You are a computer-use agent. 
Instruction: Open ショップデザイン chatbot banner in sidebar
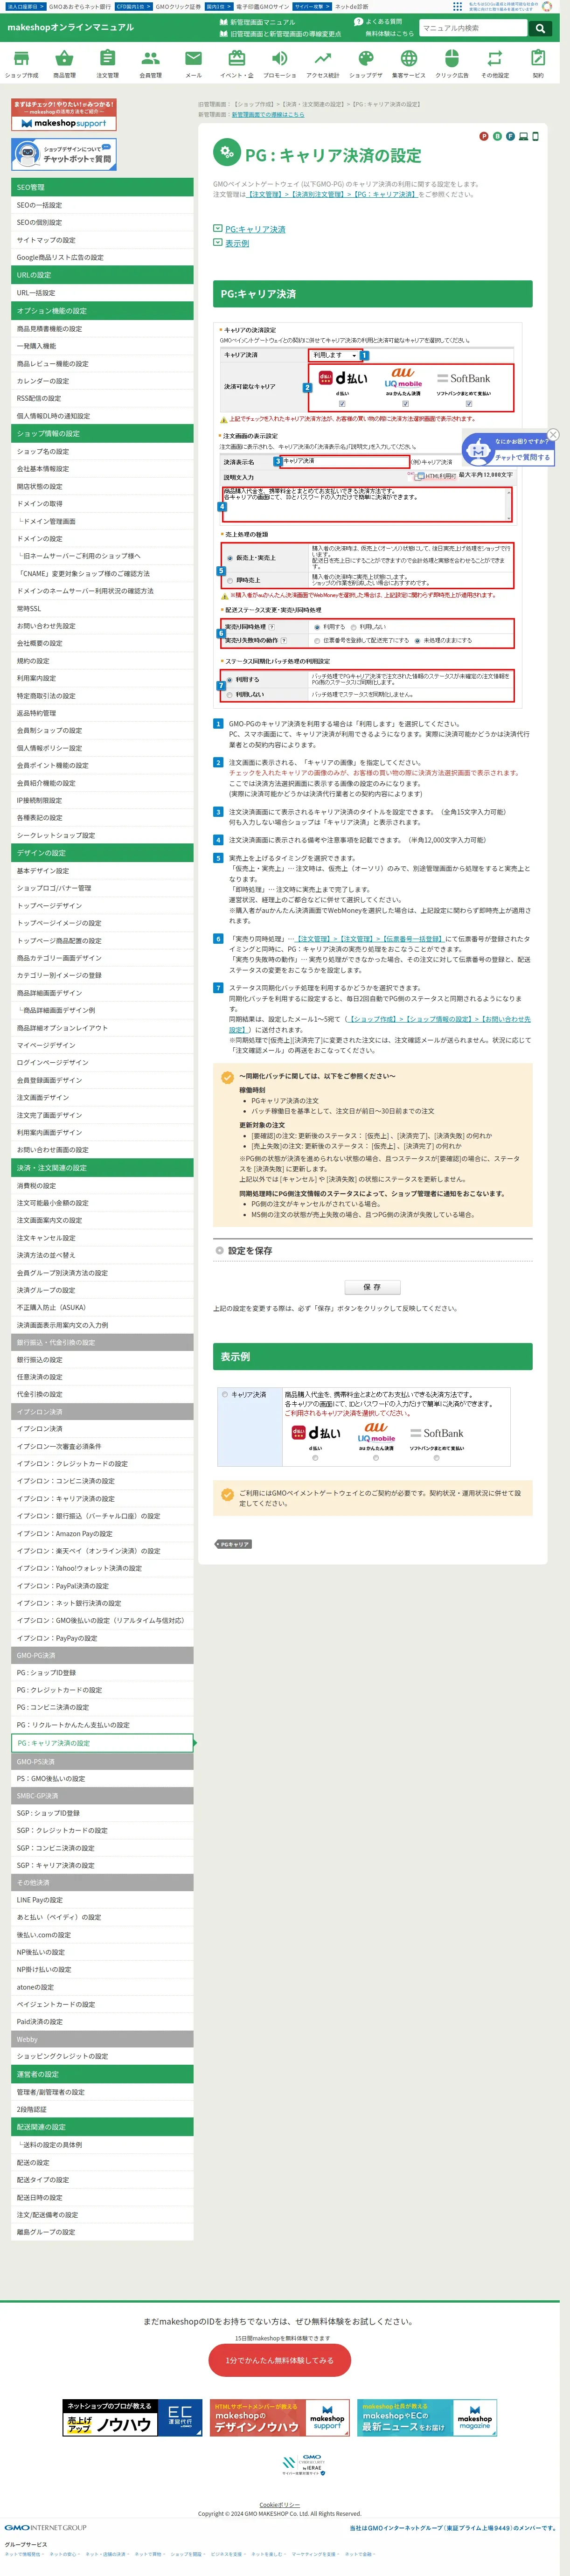[x=64, y=154]
